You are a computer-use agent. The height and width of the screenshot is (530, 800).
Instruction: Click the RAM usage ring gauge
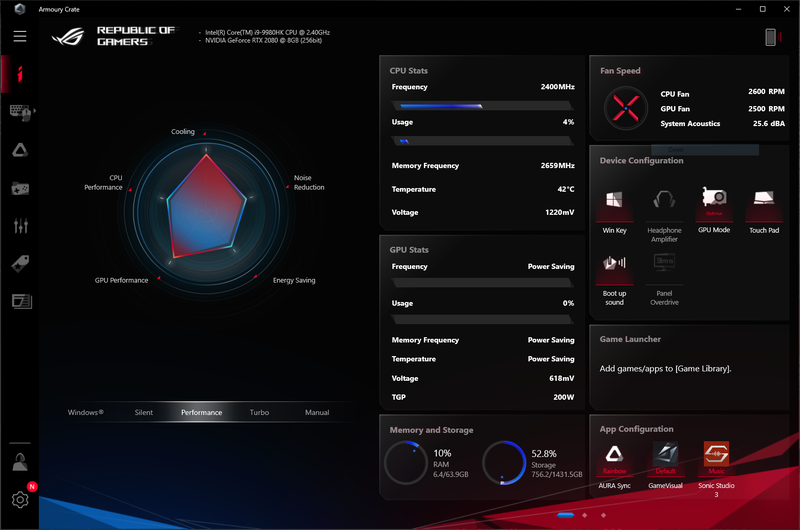[x=406, y=463]
